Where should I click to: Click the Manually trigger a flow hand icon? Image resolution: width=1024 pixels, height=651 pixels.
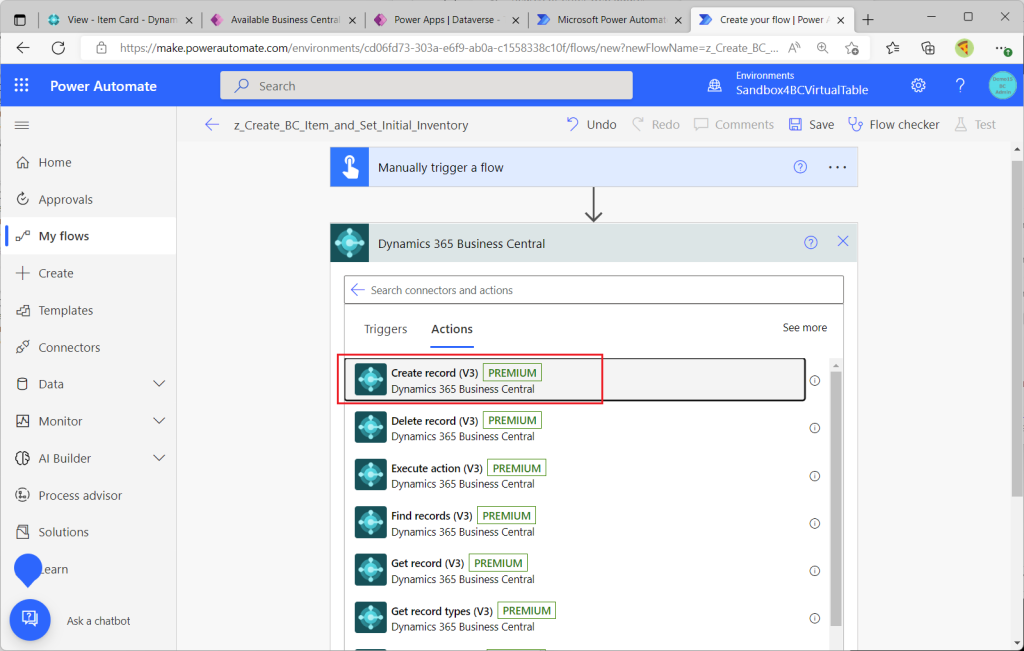pos(350,167)
